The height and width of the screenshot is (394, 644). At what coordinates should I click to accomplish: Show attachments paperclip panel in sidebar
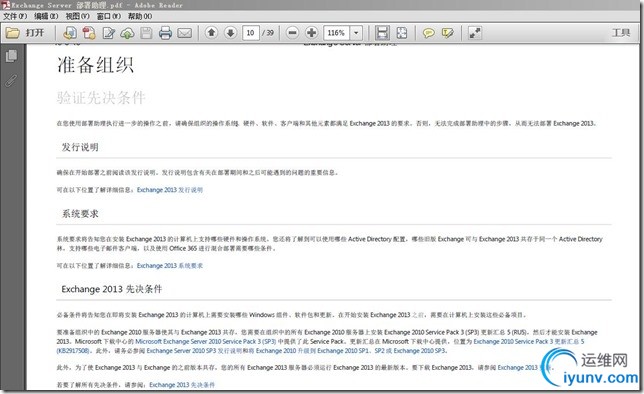(12, 80)
